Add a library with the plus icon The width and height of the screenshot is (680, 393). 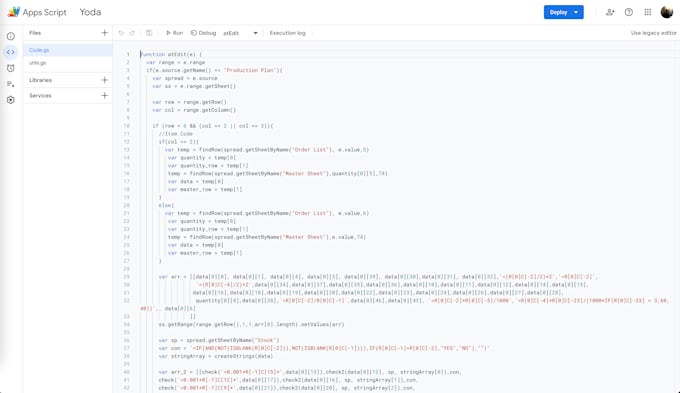click(x=105, y=80)
